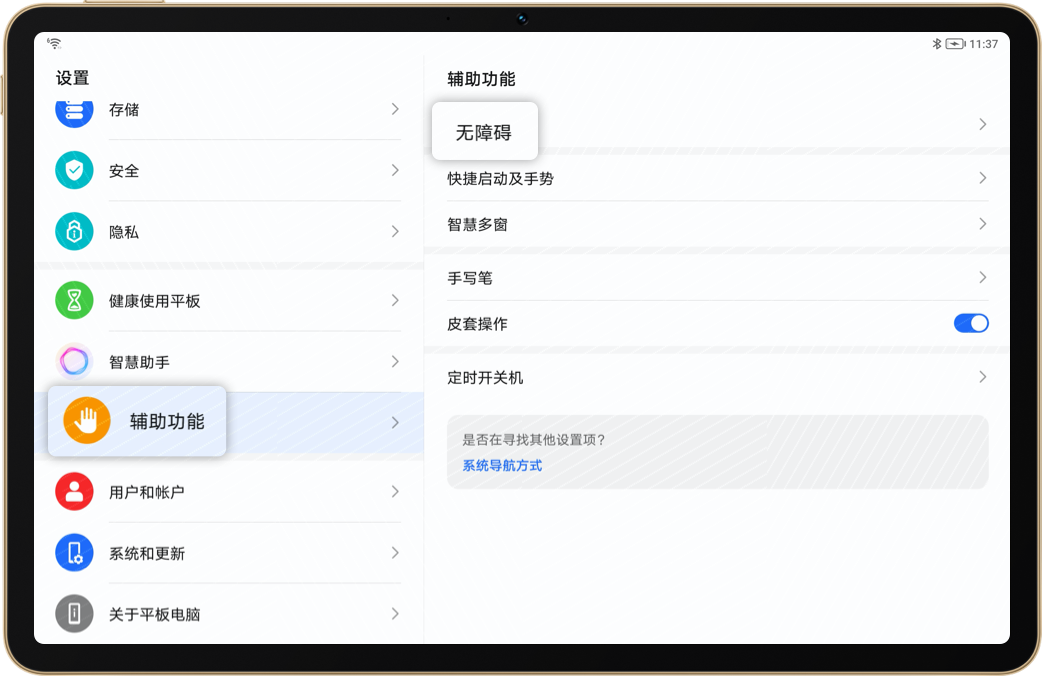Select the 健康使用平板 label
Viewport: 1042px width, 676px height.
[155, 301]
